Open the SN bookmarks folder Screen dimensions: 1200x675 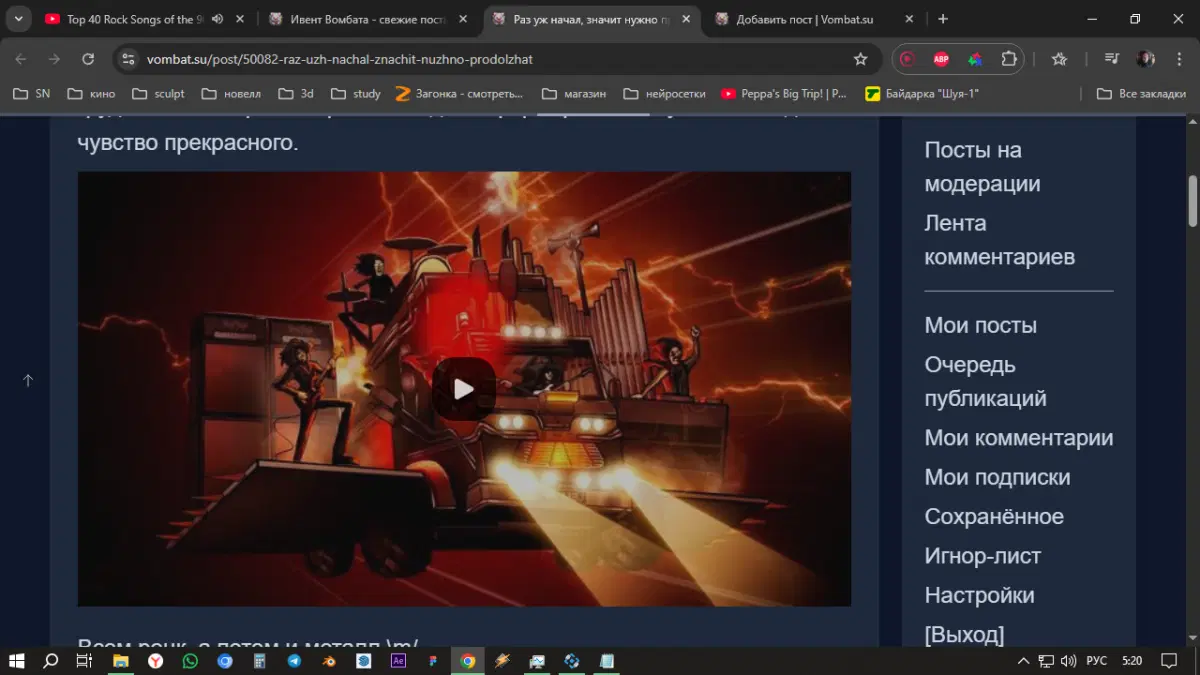(x=31, y=93)
